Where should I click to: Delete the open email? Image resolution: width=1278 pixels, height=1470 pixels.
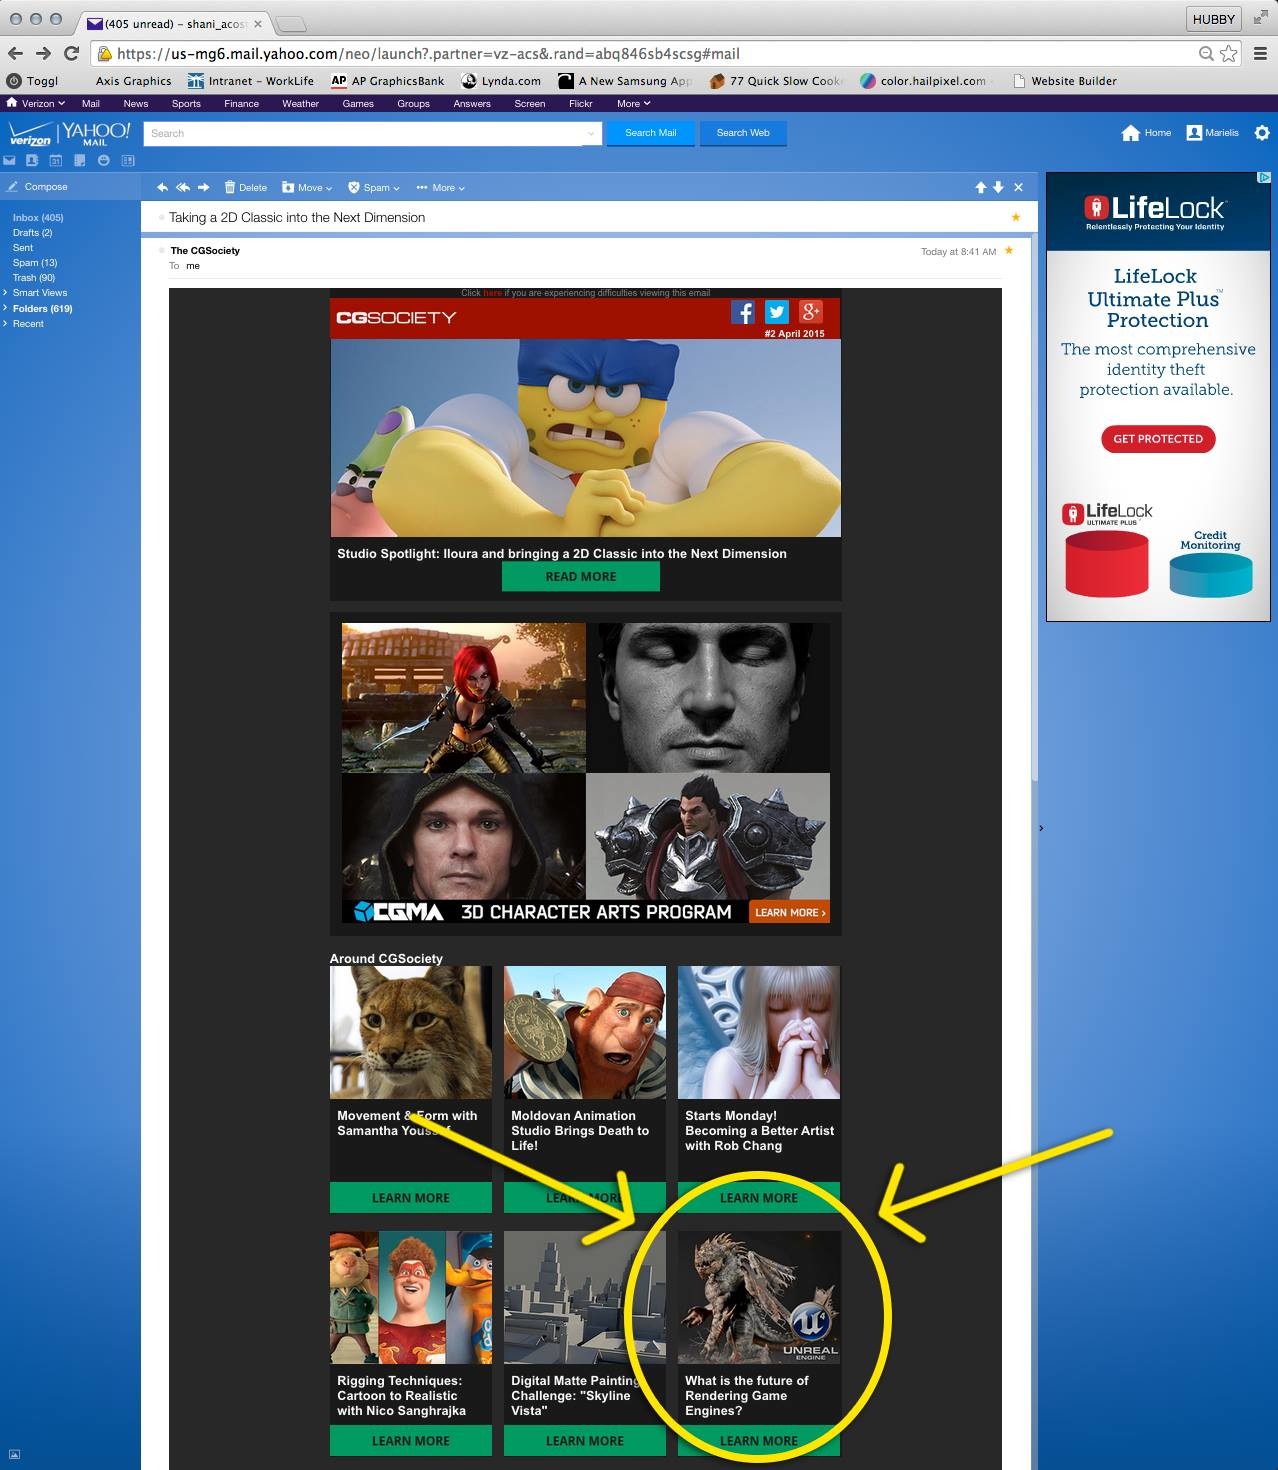pos(246,187)
